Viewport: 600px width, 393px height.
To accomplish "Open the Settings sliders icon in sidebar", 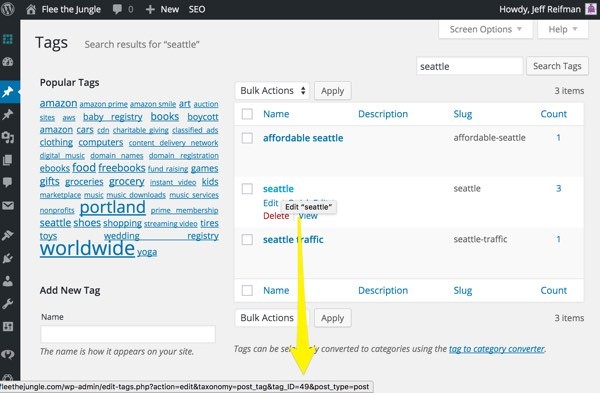I will 8,326.
